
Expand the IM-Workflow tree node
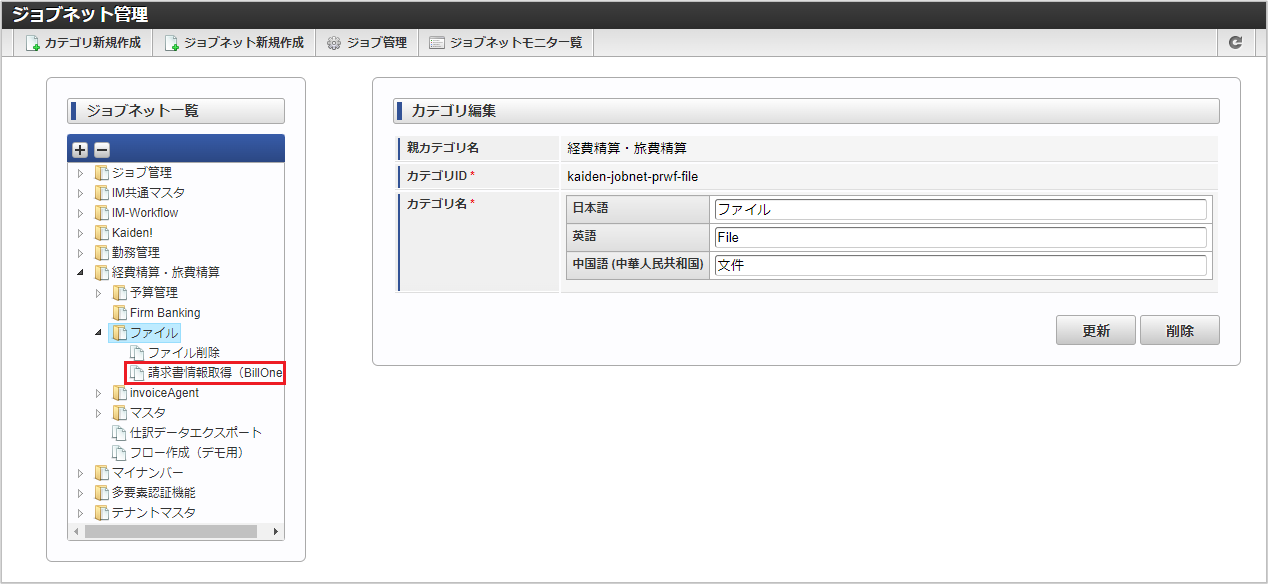(81, 213)
